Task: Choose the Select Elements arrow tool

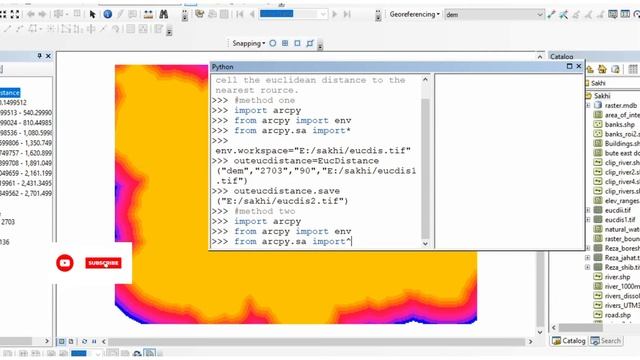Action: tap(92, 14)
